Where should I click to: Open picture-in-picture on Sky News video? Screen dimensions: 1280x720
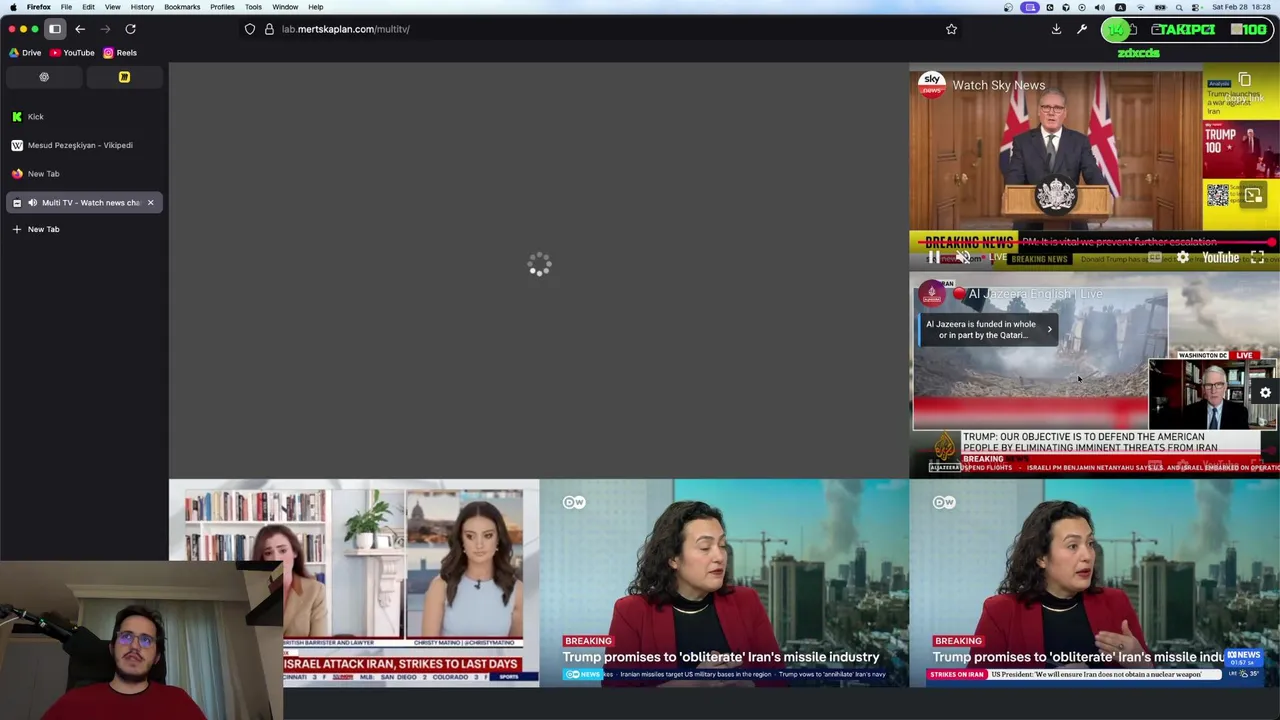1253,196
